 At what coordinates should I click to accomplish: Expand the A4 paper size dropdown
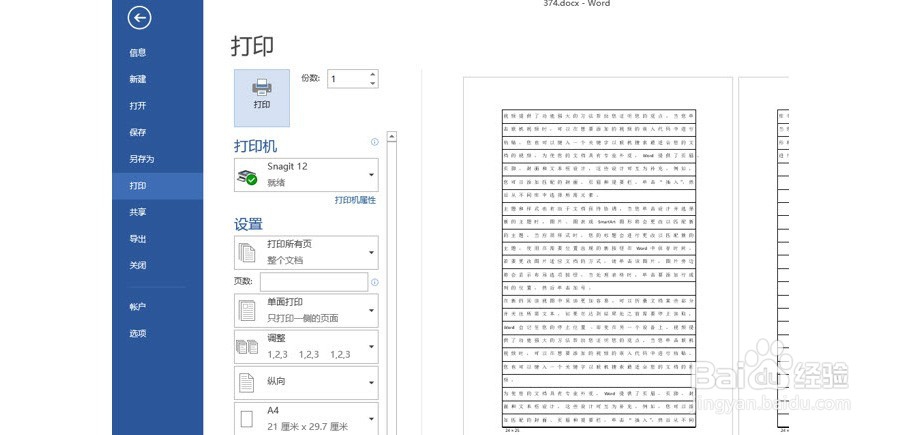click(306, 418)
